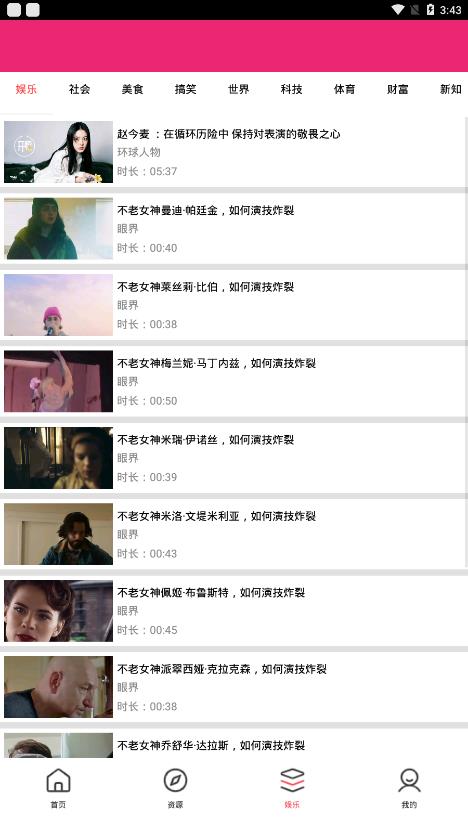This screenshot has width=468, height=832.
Task: Select the 世界 tab
Action: coord(238,89)
